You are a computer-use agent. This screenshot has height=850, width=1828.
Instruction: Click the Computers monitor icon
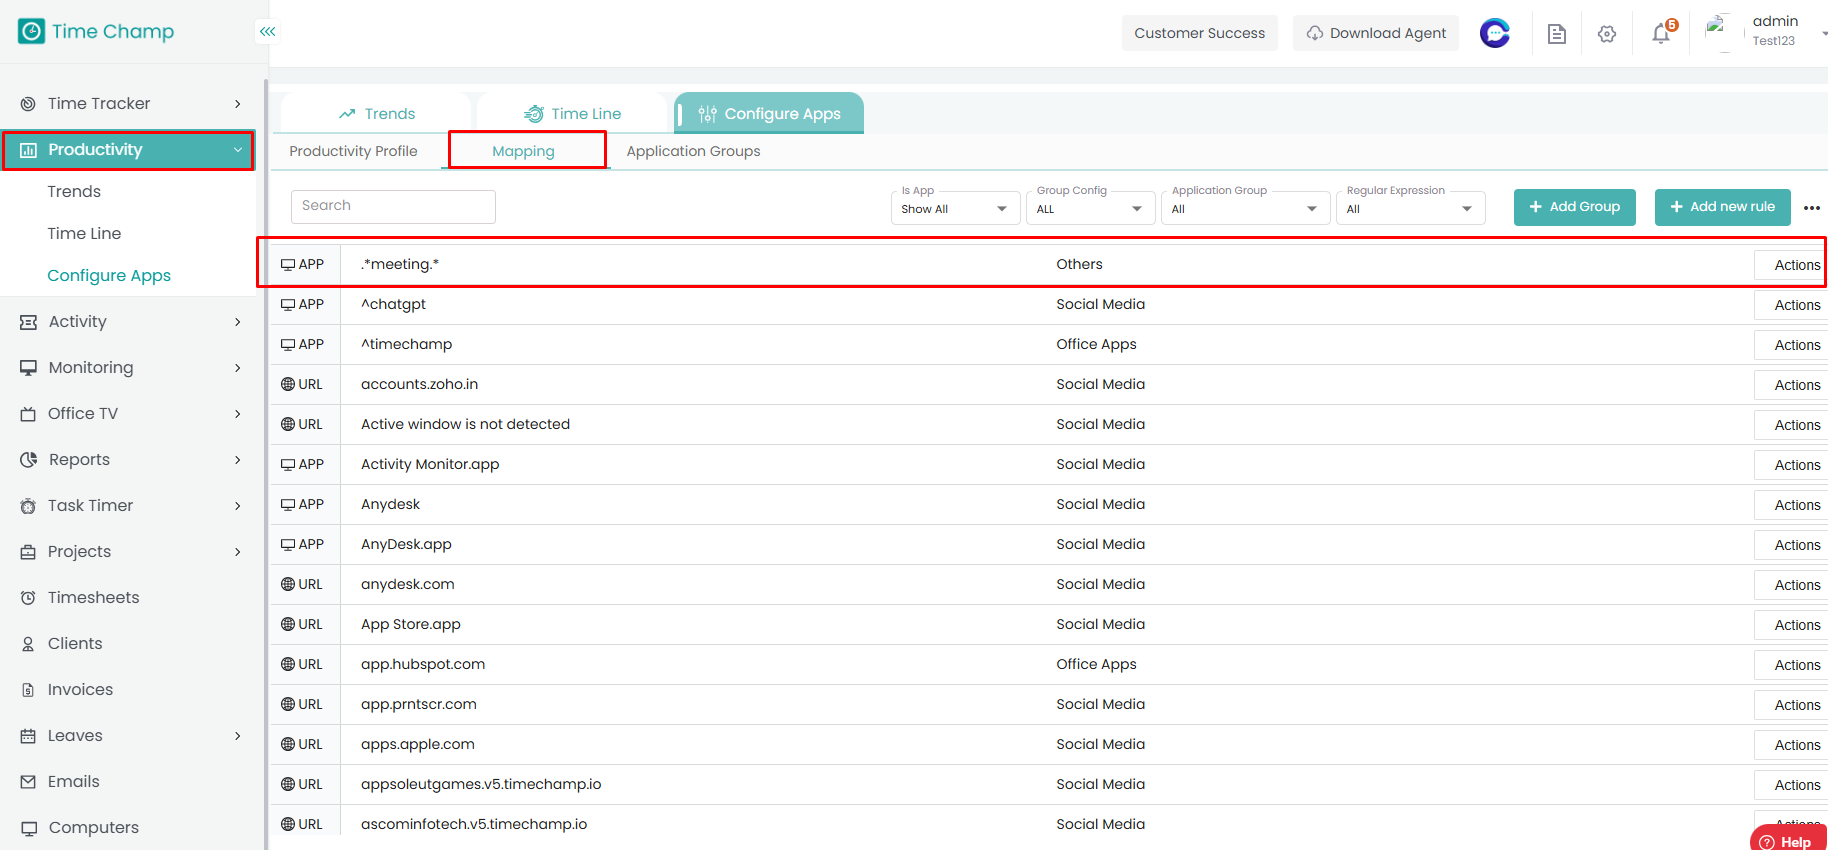click(28, 828)
